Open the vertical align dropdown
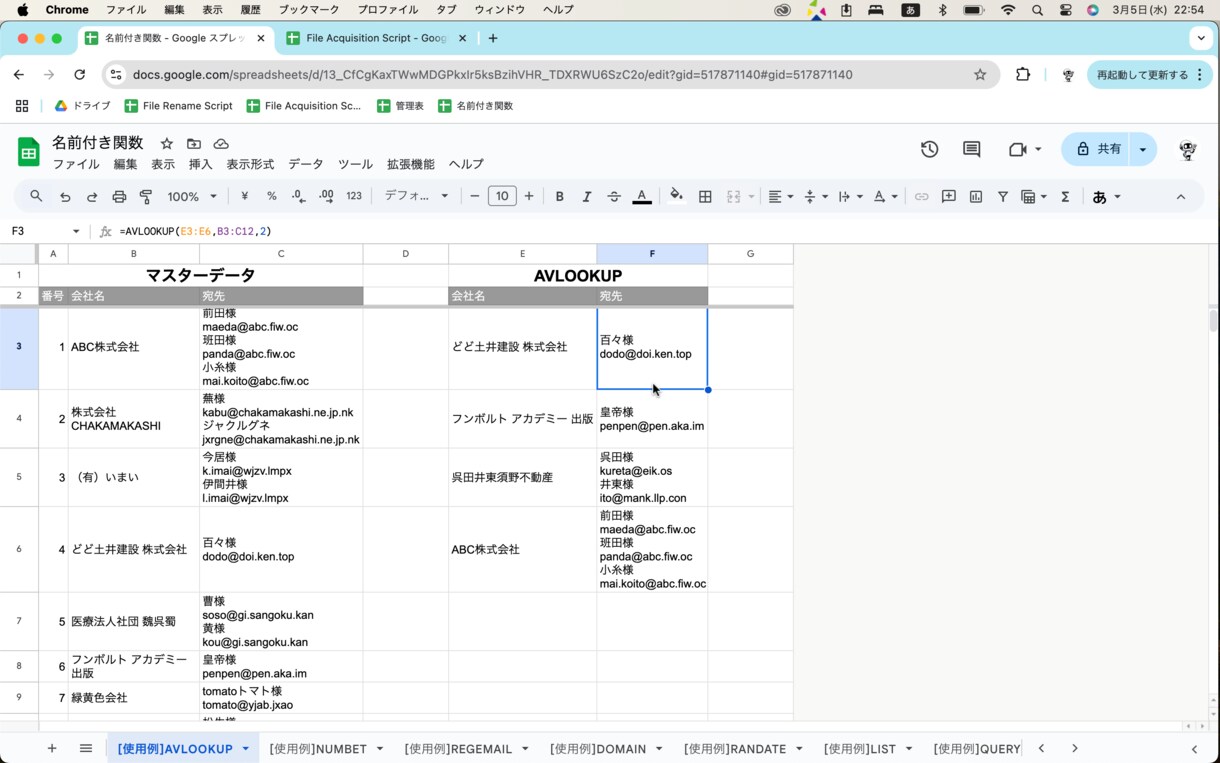1220x763 pixels. (815, 197)
